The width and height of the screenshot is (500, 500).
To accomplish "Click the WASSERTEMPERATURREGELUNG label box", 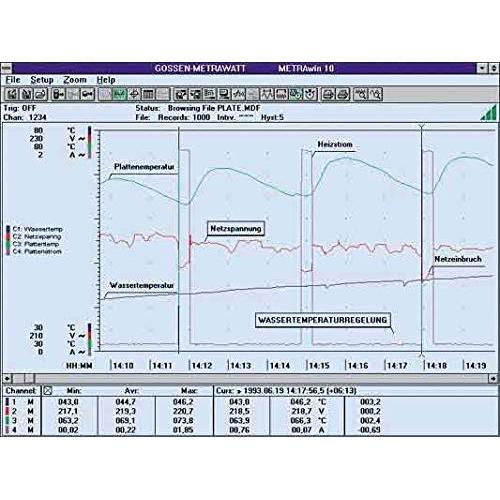I will click(323, 320).
